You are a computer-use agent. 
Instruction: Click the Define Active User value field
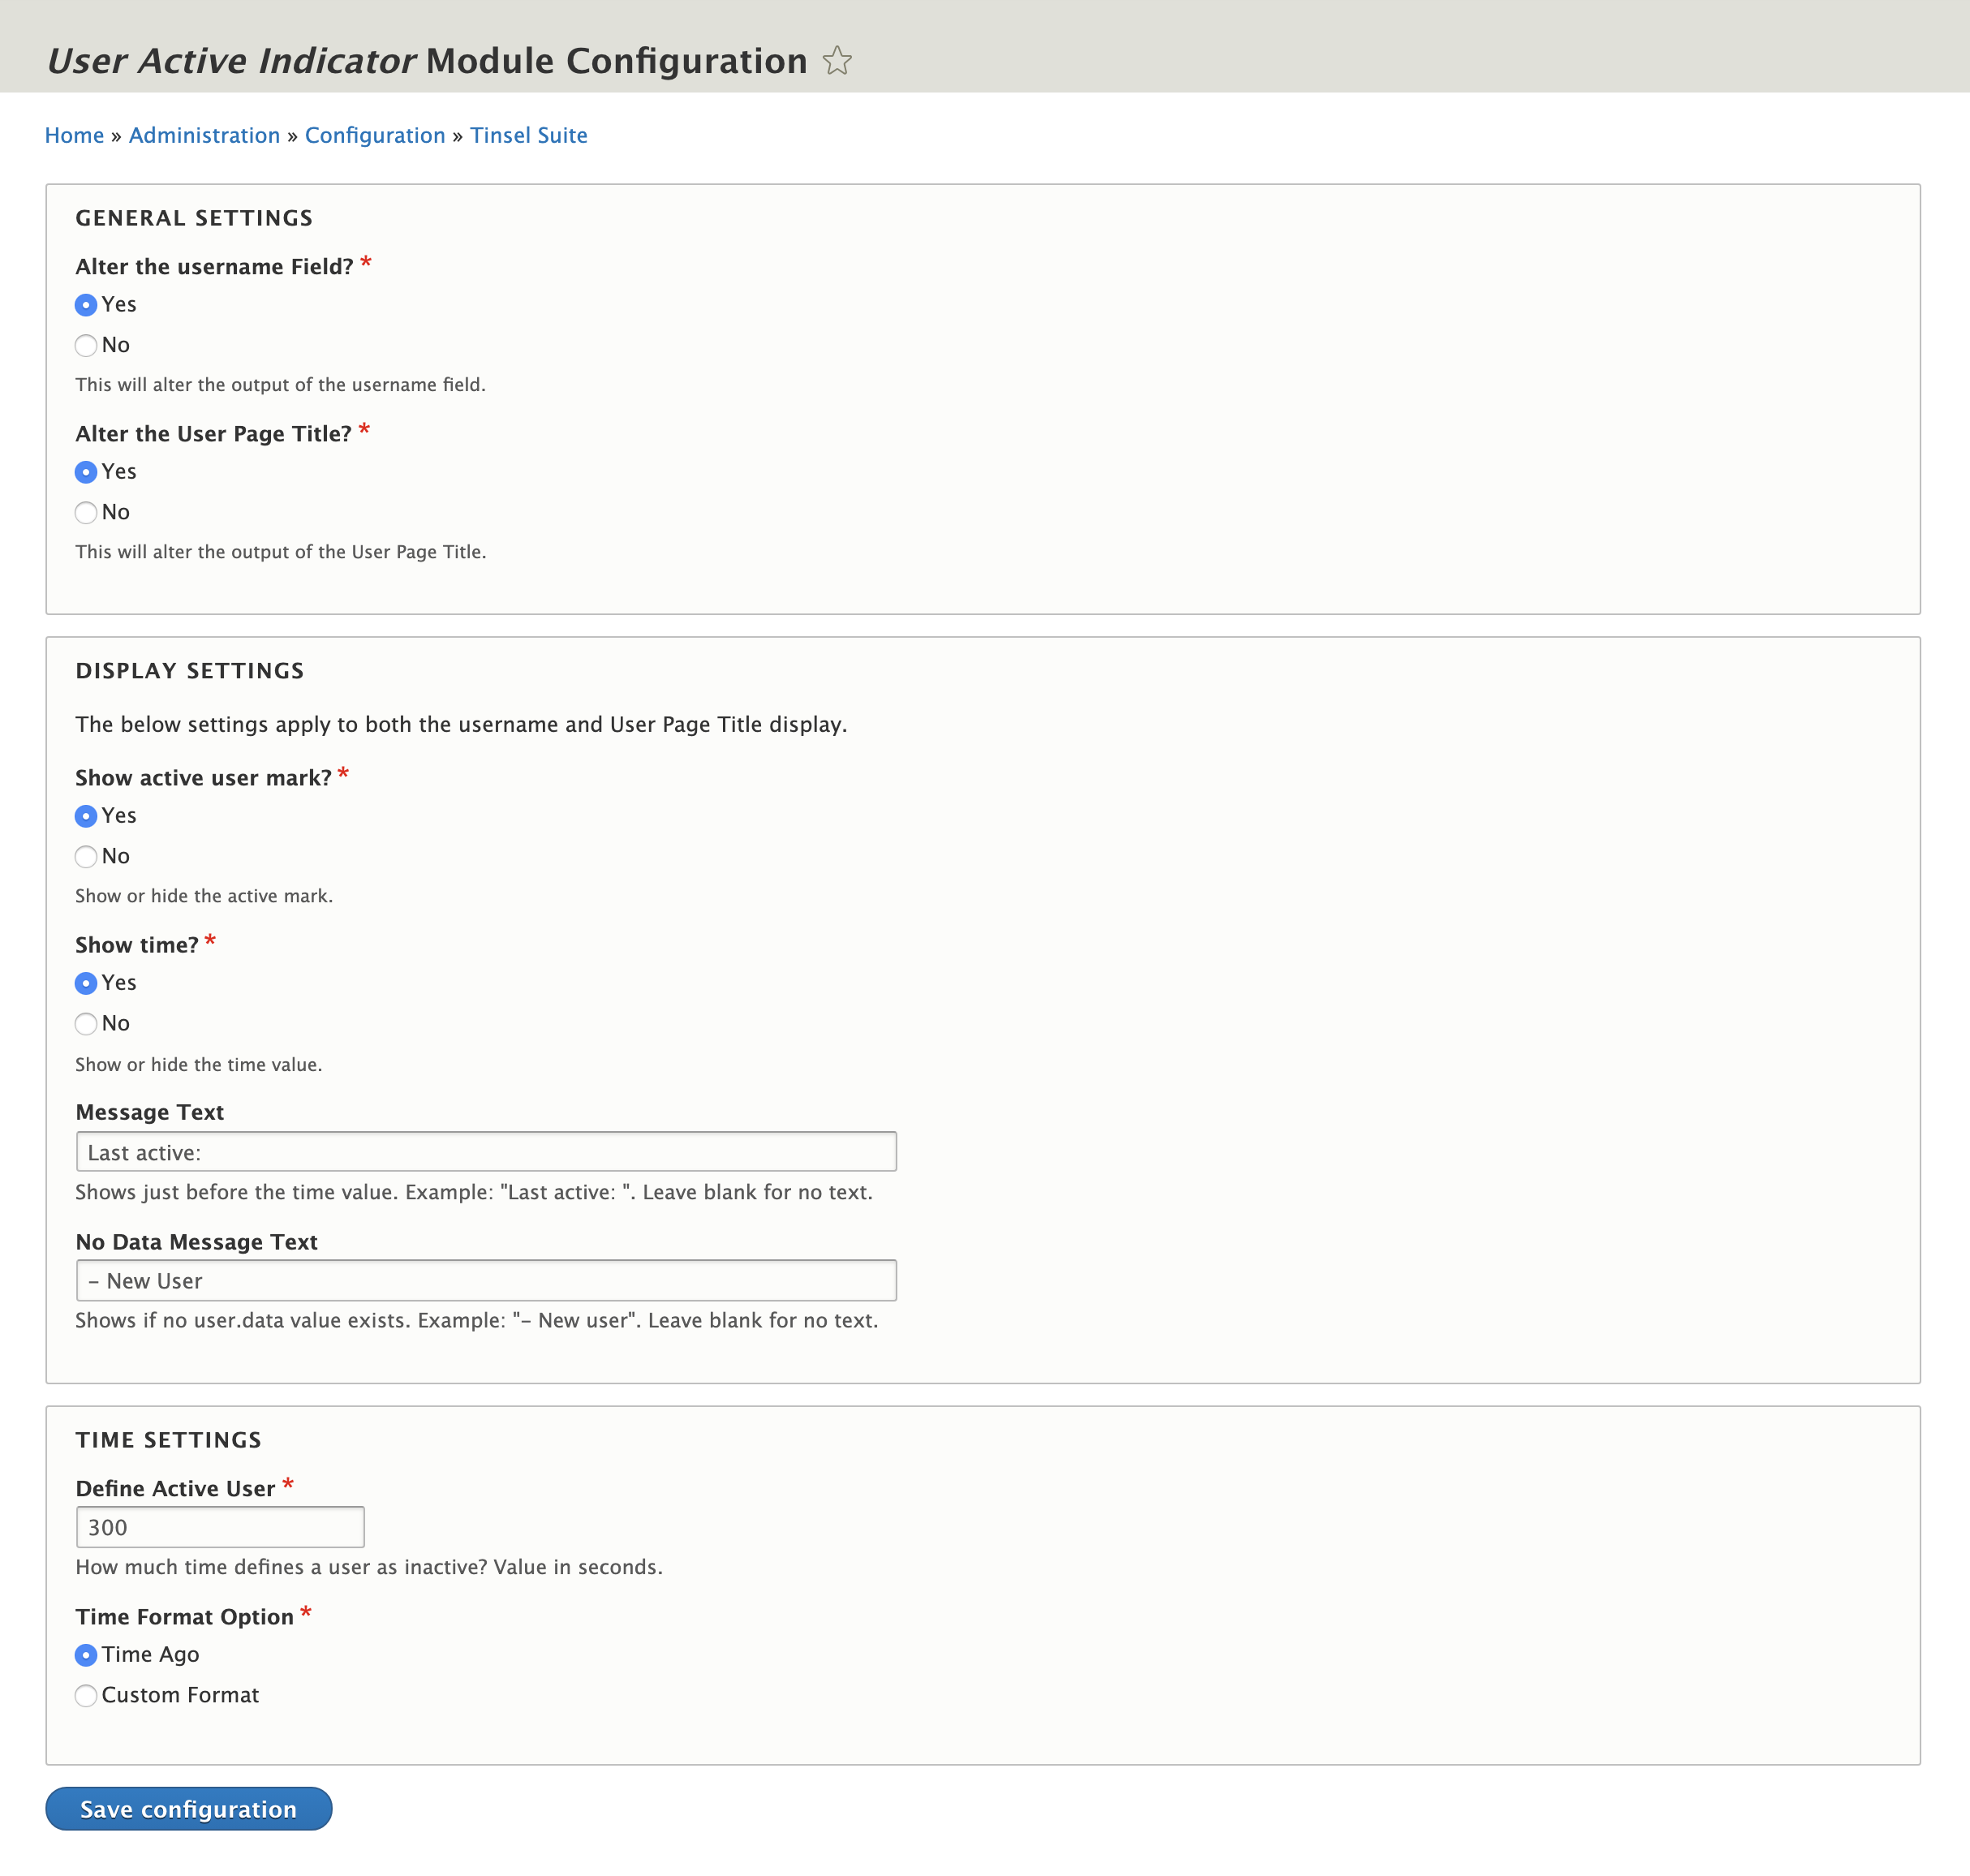(x=219, y=1527)
